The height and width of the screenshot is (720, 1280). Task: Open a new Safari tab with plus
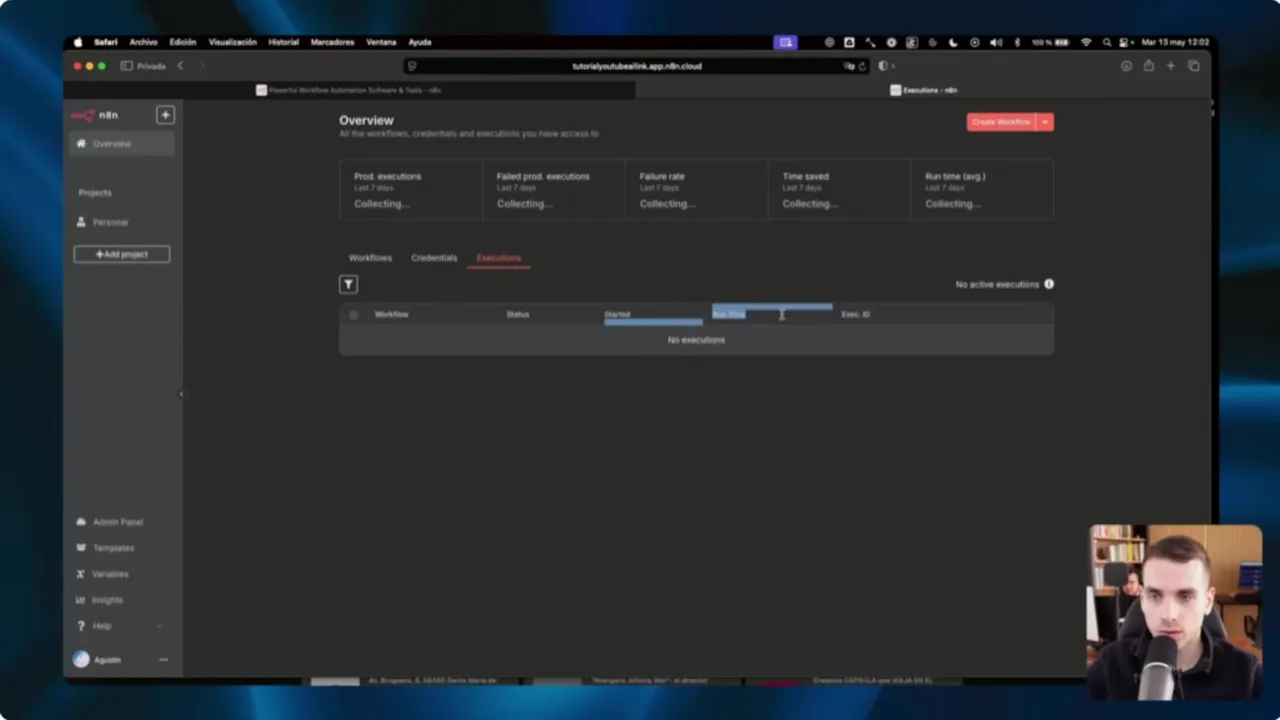click(1170, 66)
